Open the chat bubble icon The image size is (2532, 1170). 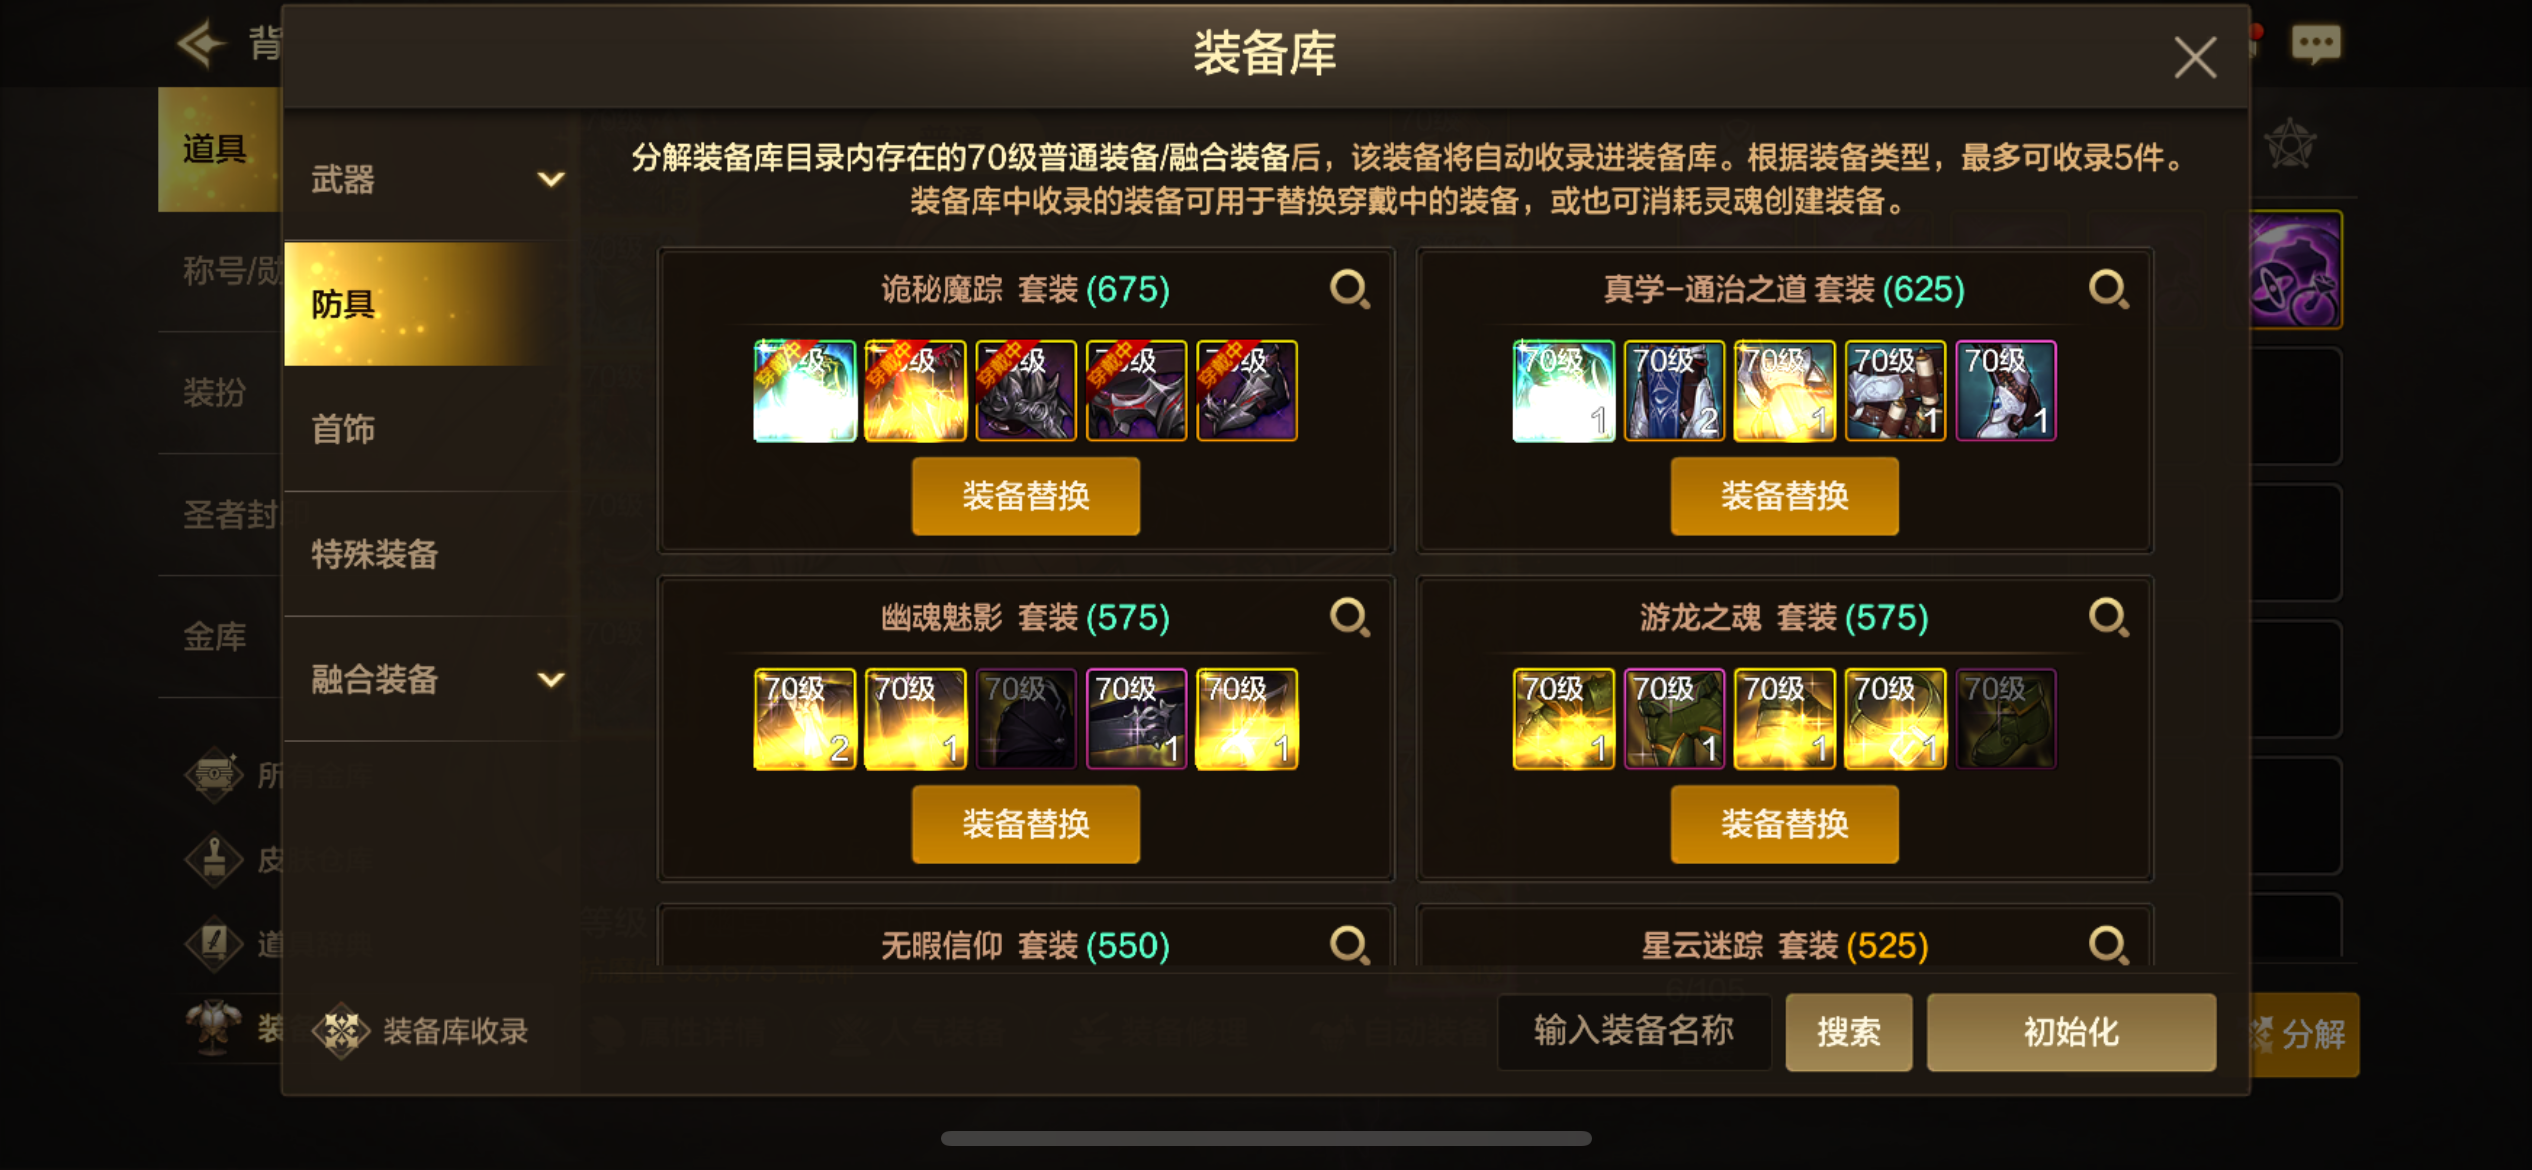2315,44
